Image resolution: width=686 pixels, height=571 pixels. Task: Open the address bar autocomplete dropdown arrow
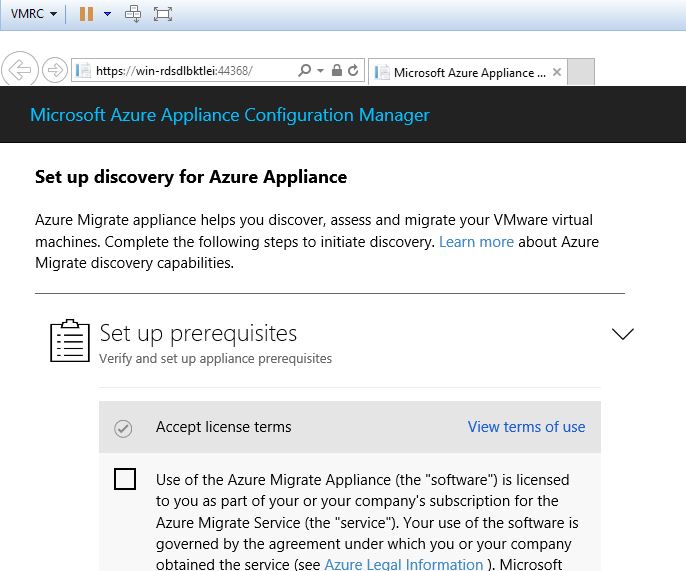click(x=320, y=70)
